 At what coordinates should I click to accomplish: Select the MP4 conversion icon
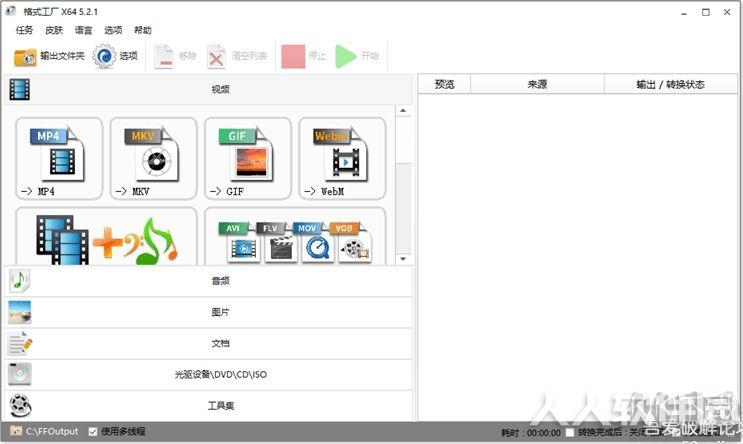tap(59, 158)
